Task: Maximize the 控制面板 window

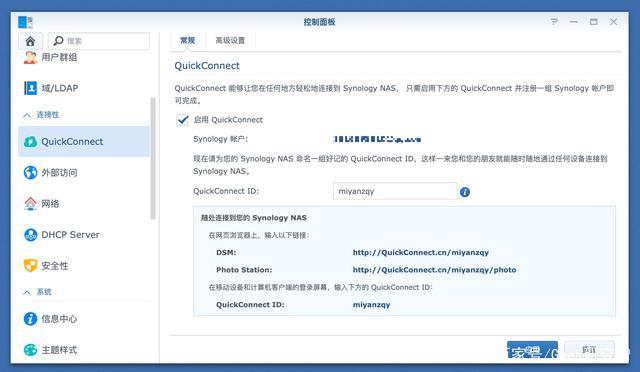Action: tap(594, 22)
